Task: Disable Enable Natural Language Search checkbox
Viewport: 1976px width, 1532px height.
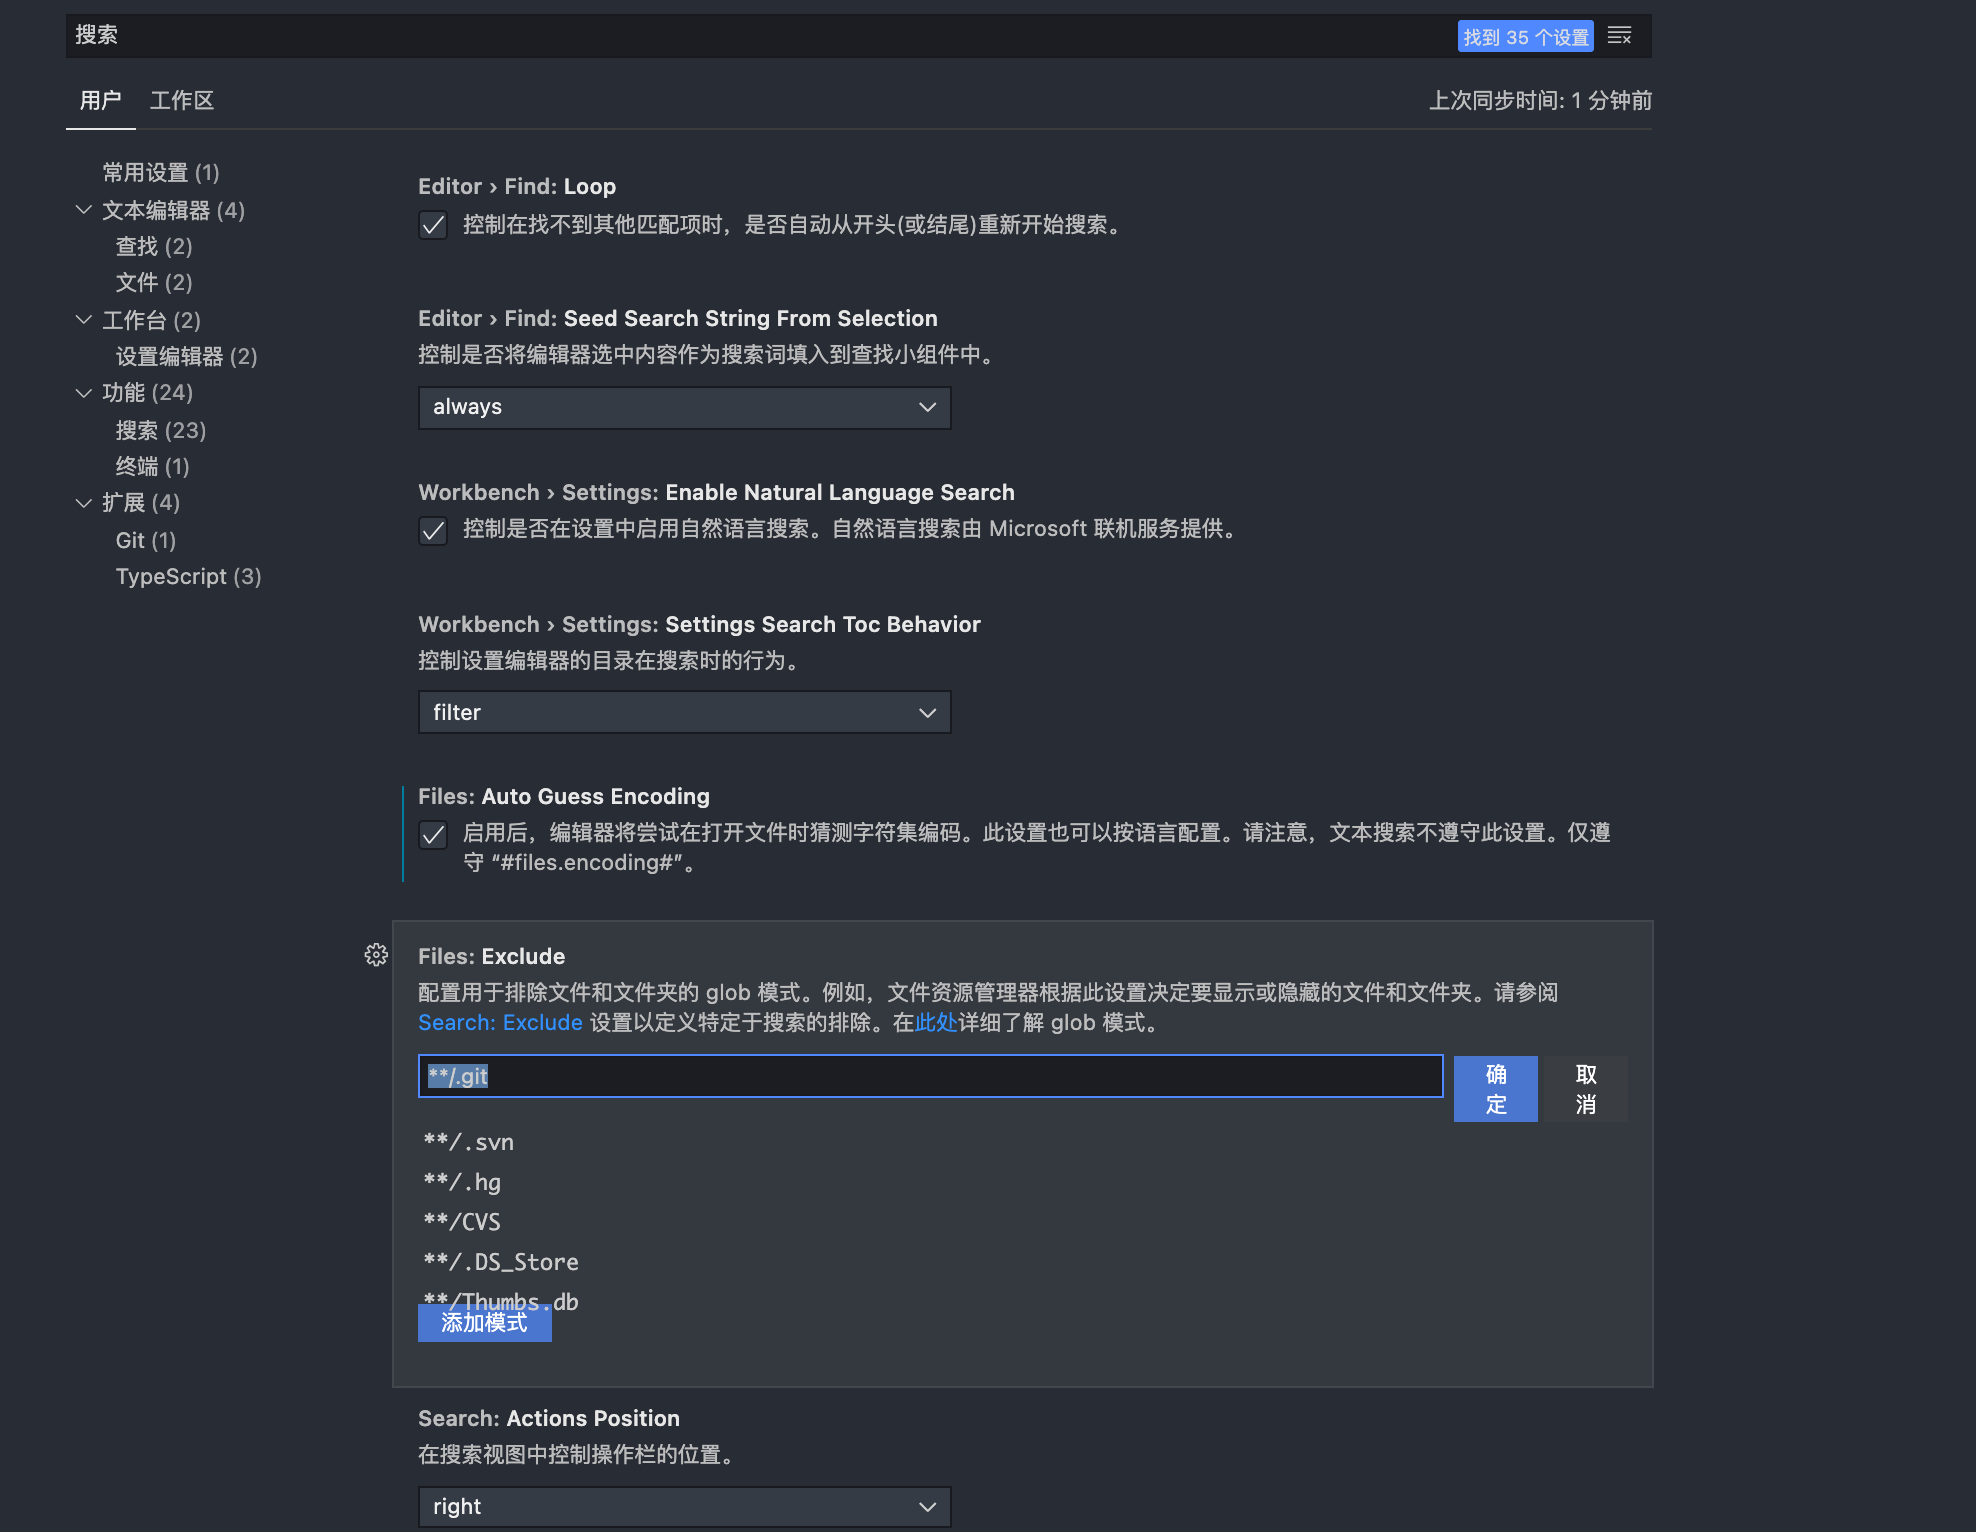Action: click(x=433, y=530)
